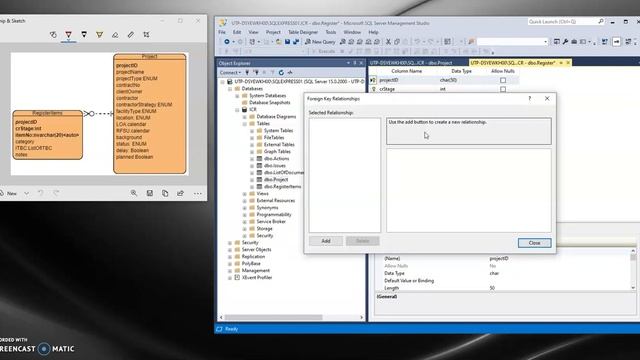Open See more menu in Snip & Sketch

[x=198, y=193]
